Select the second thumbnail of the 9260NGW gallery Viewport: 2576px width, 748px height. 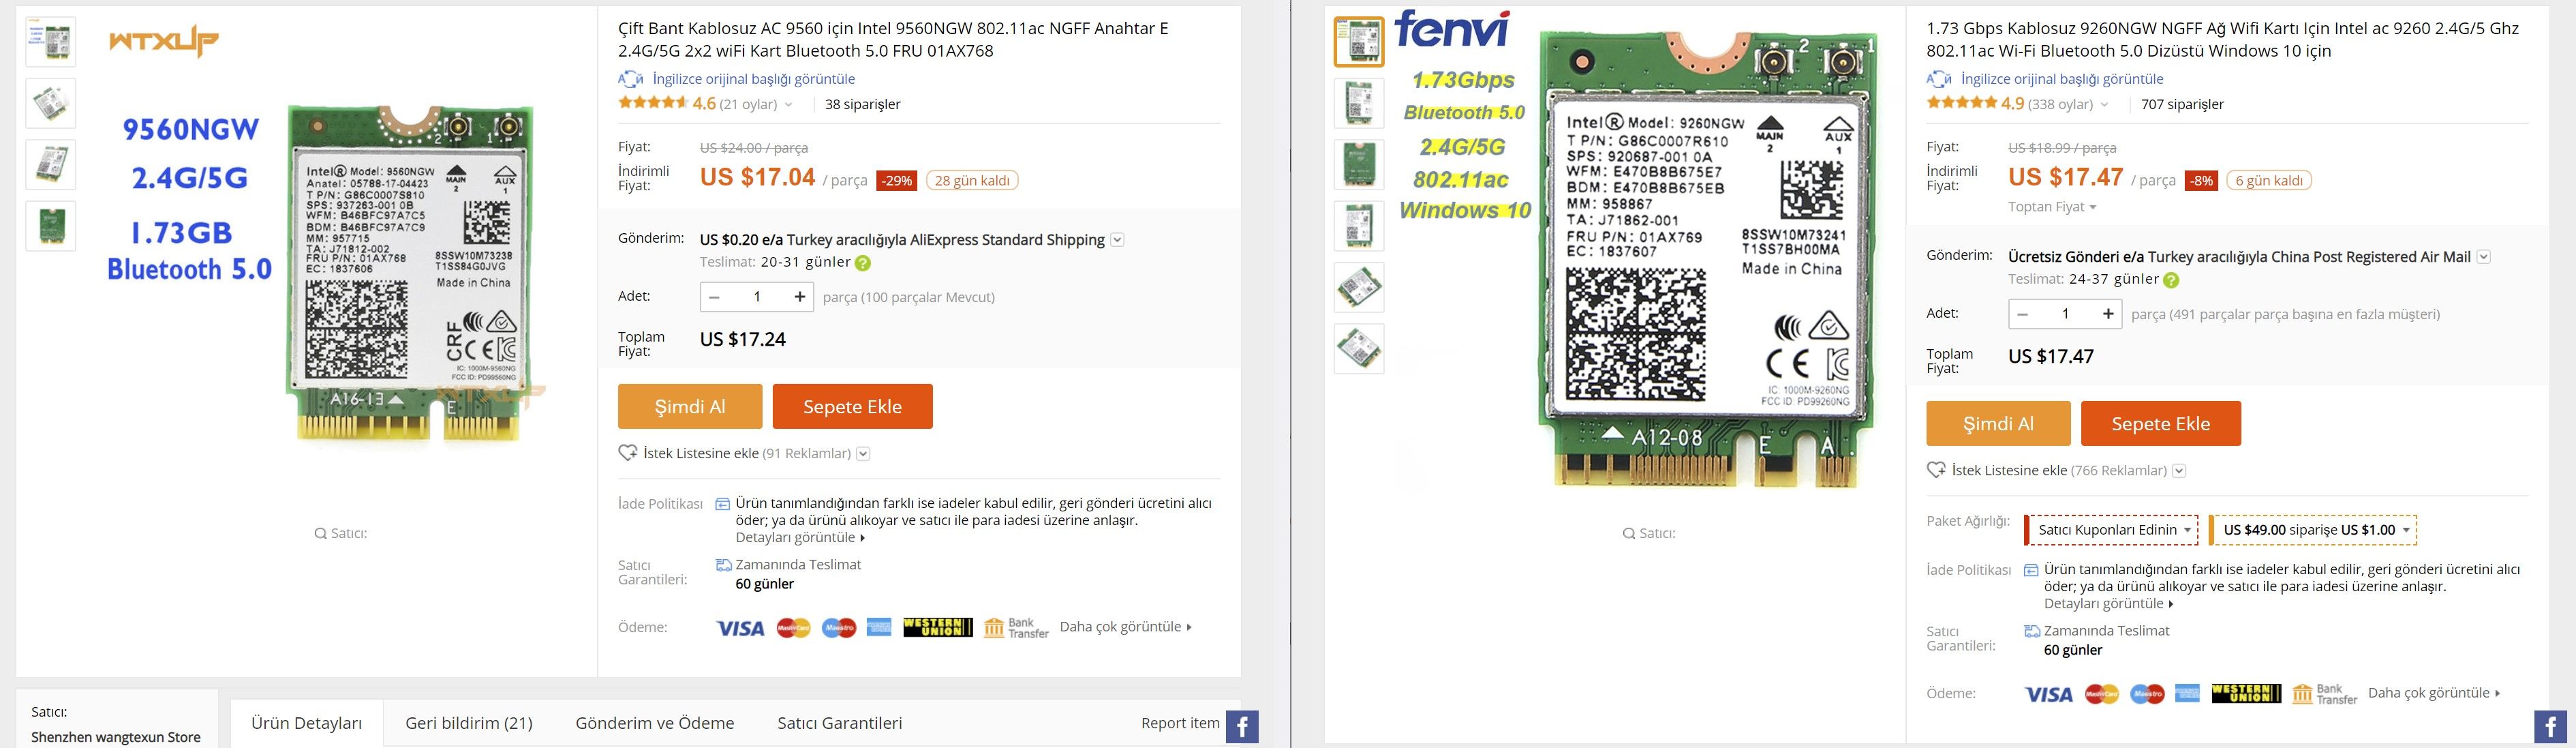tap(1359, 103)
